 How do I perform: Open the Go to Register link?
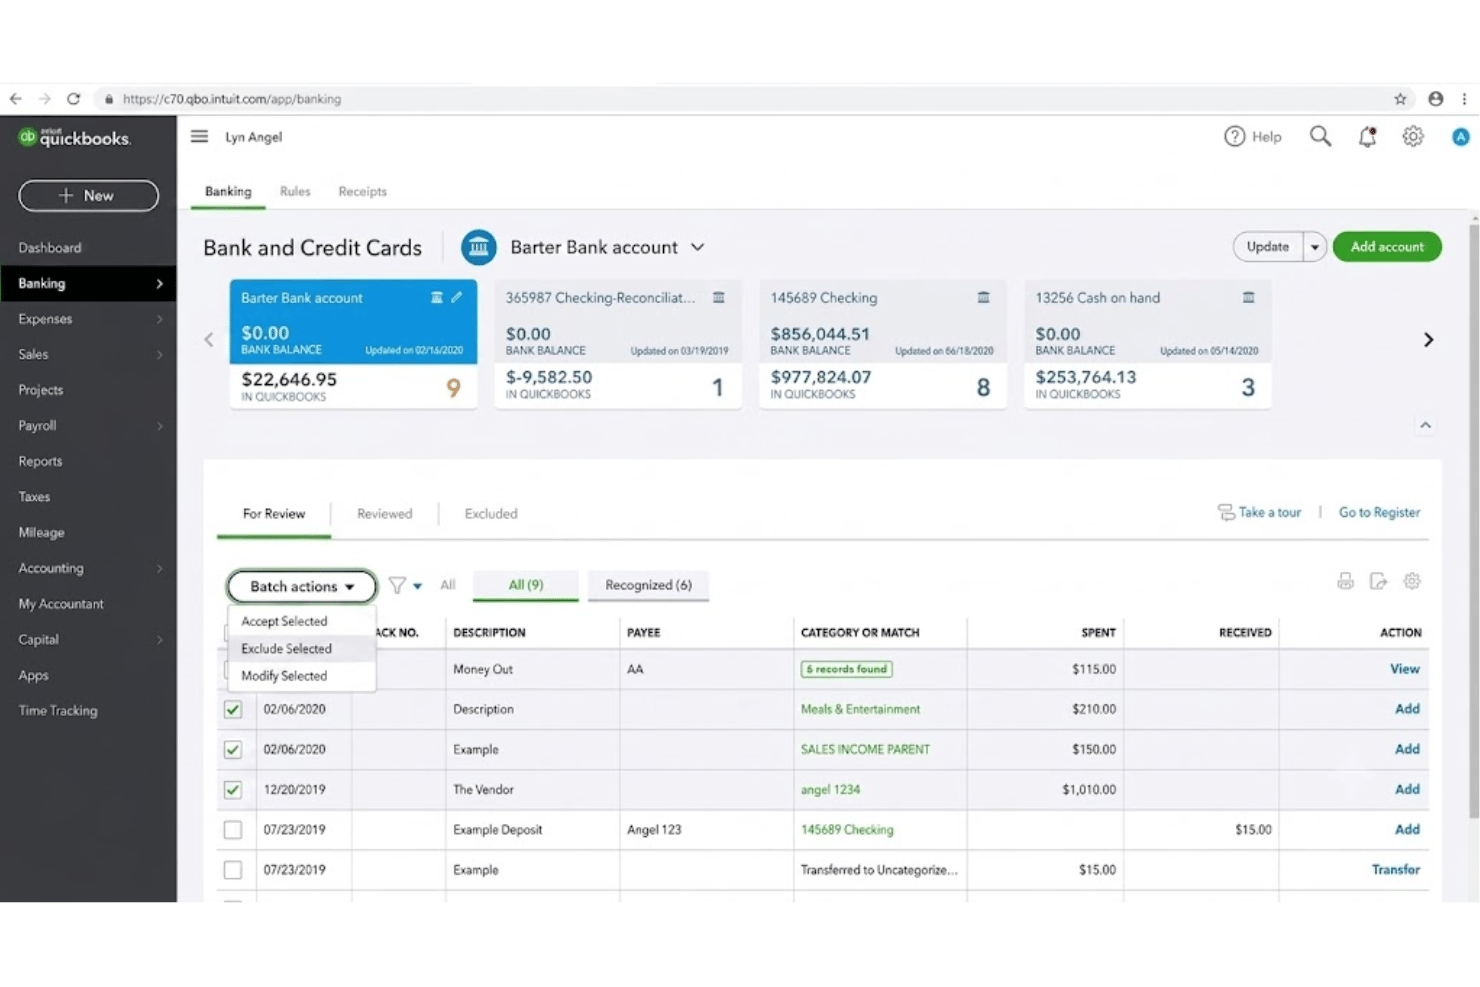click(1379, 512)
